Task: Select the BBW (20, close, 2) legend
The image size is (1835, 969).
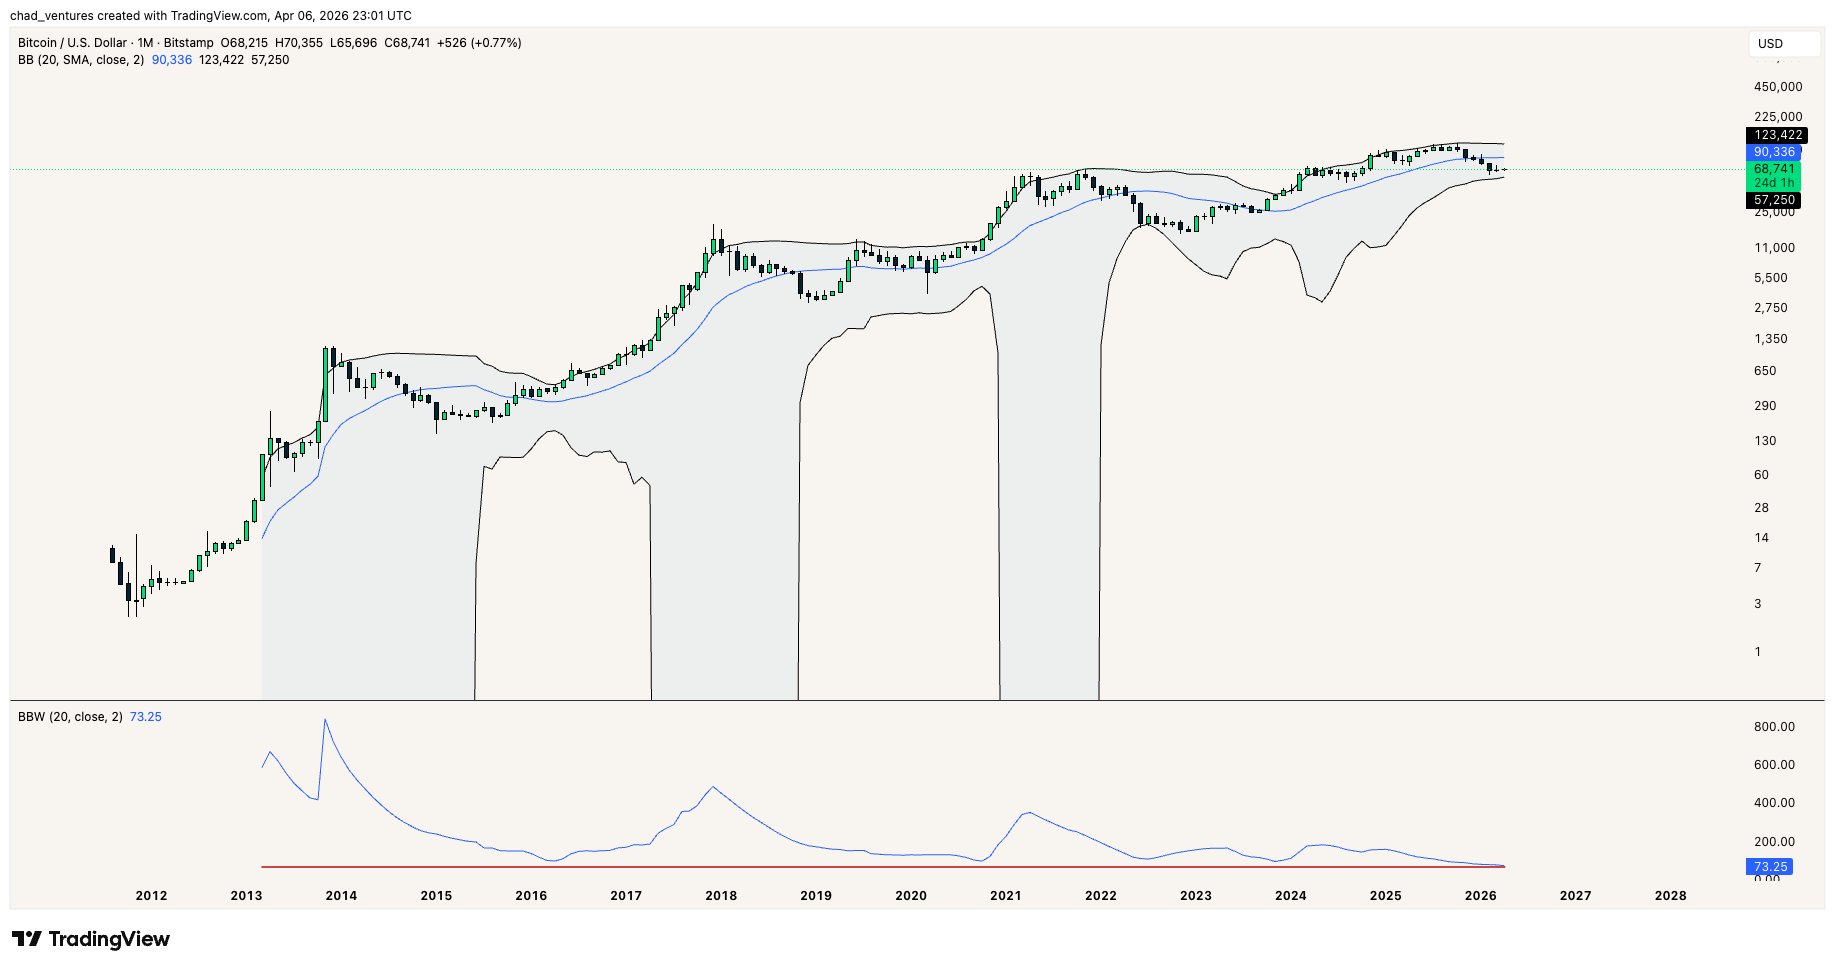Action: point(70,717)
